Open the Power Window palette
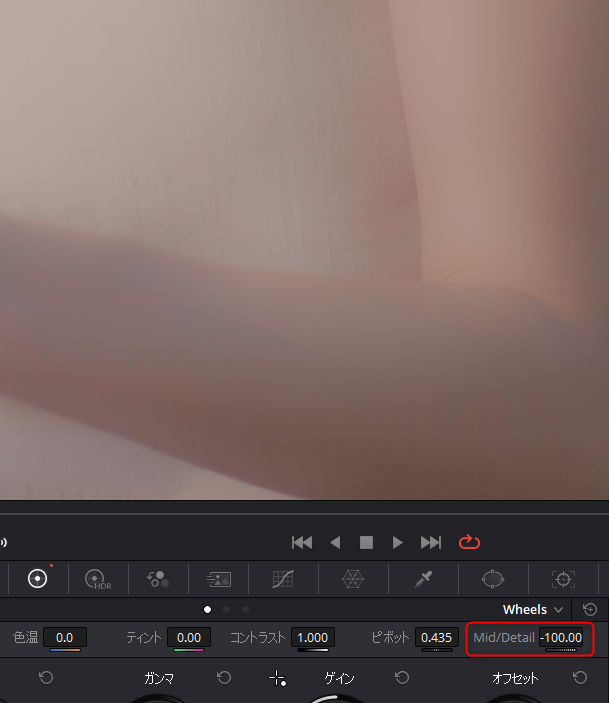The height and width of the screenshot is (703, 609). click(493, 578)
